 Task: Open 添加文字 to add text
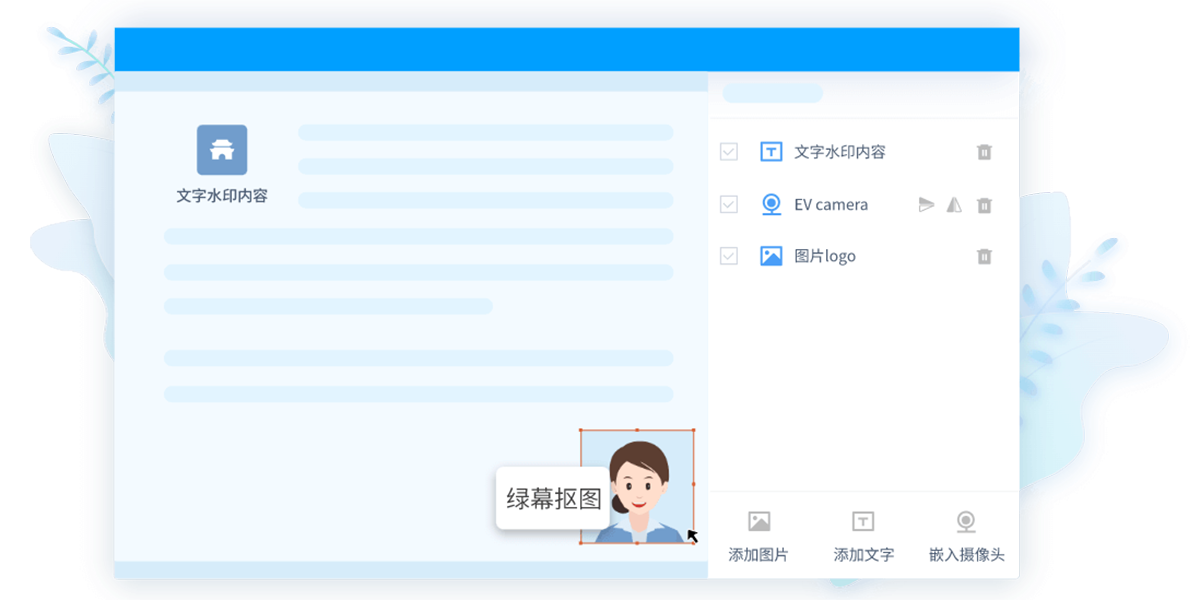862,533
